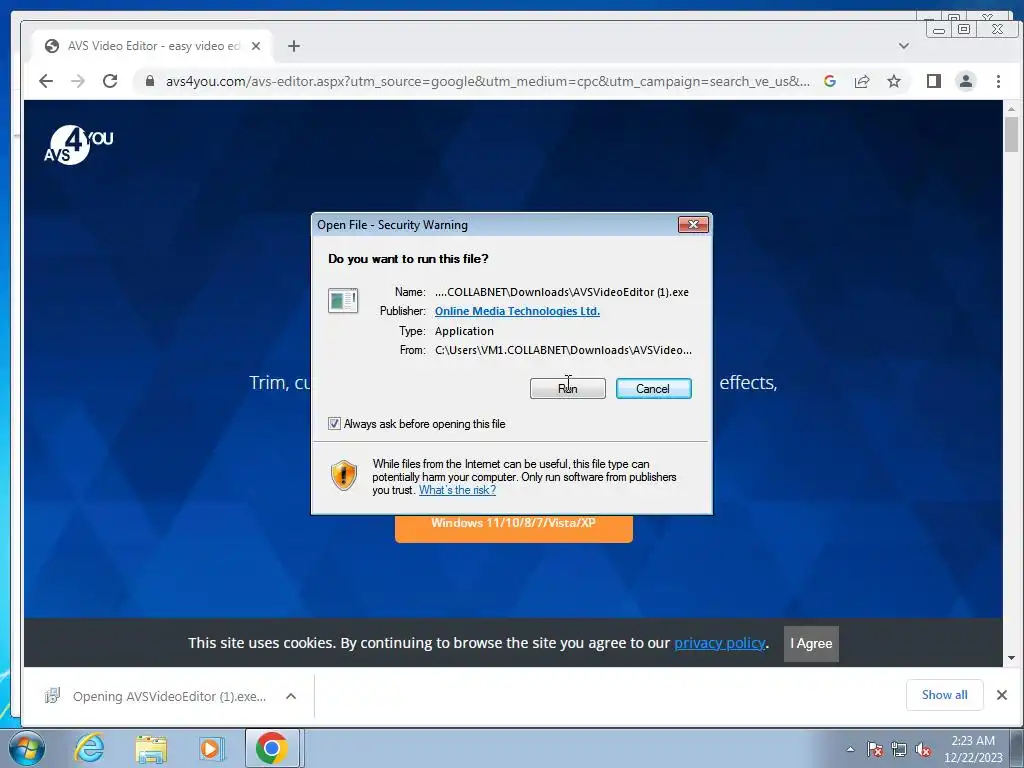Go forward in Chrome browser
1024x768 pixels.
tap(78, 81)
